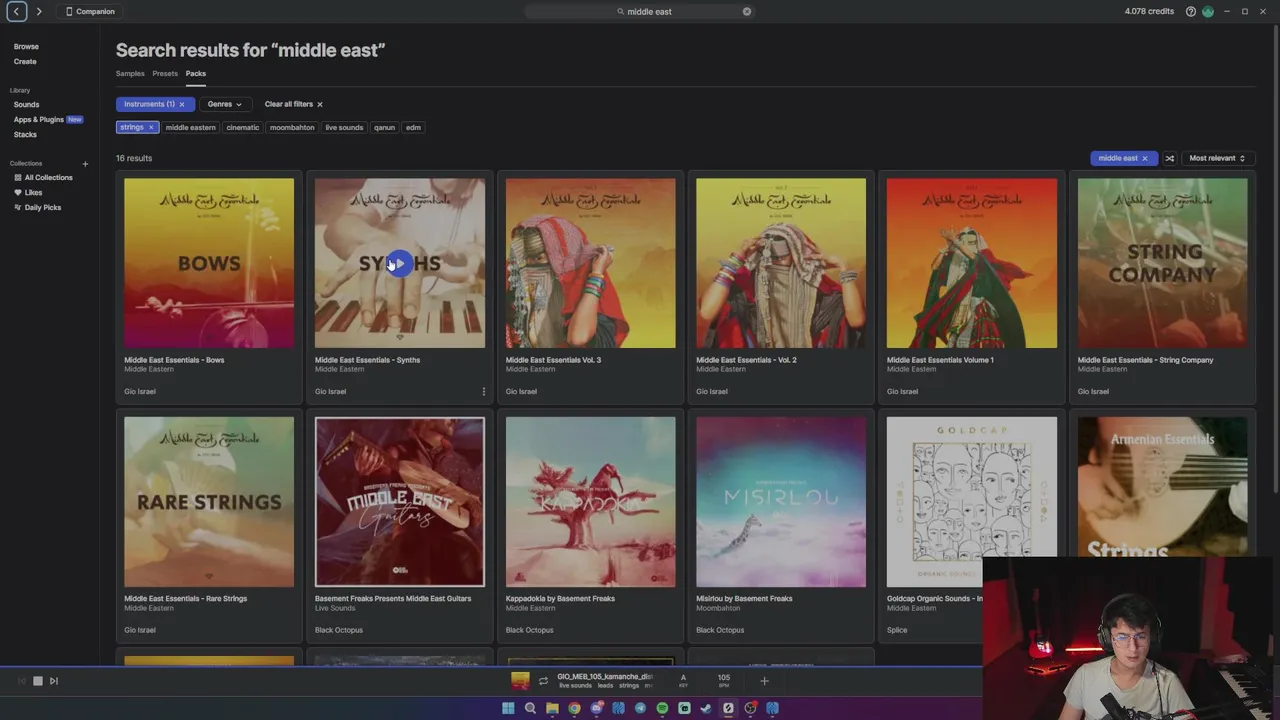The height and width of the screenshot is (720, 1280).
Task: Open the Middle East Essentials Bows pack cover
Action: pos(209,263)
